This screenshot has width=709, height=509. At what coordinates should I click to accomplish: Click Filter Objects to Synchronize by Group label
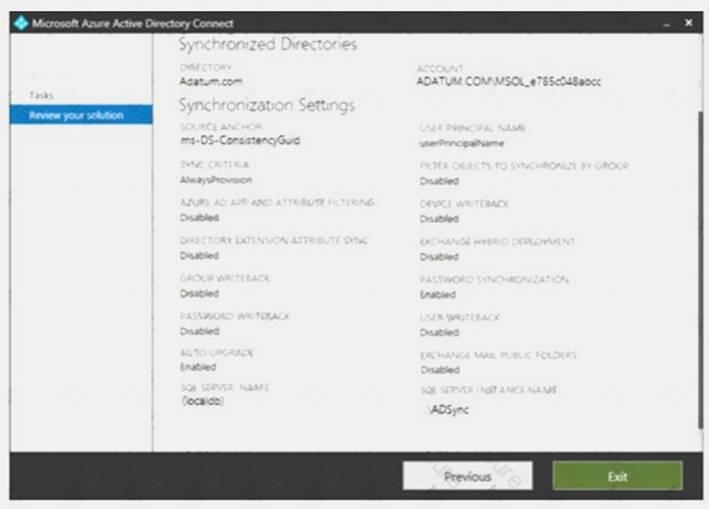[524, 166]
